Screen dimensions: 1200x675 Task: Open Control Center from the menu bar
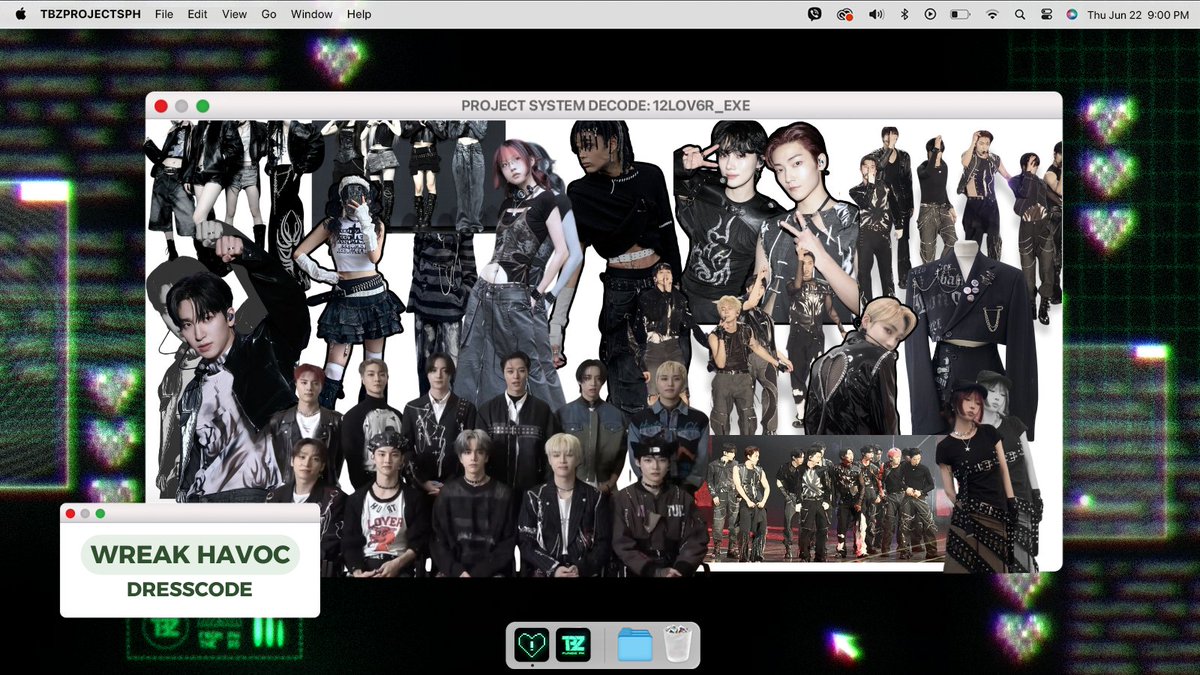point(1046,14)
